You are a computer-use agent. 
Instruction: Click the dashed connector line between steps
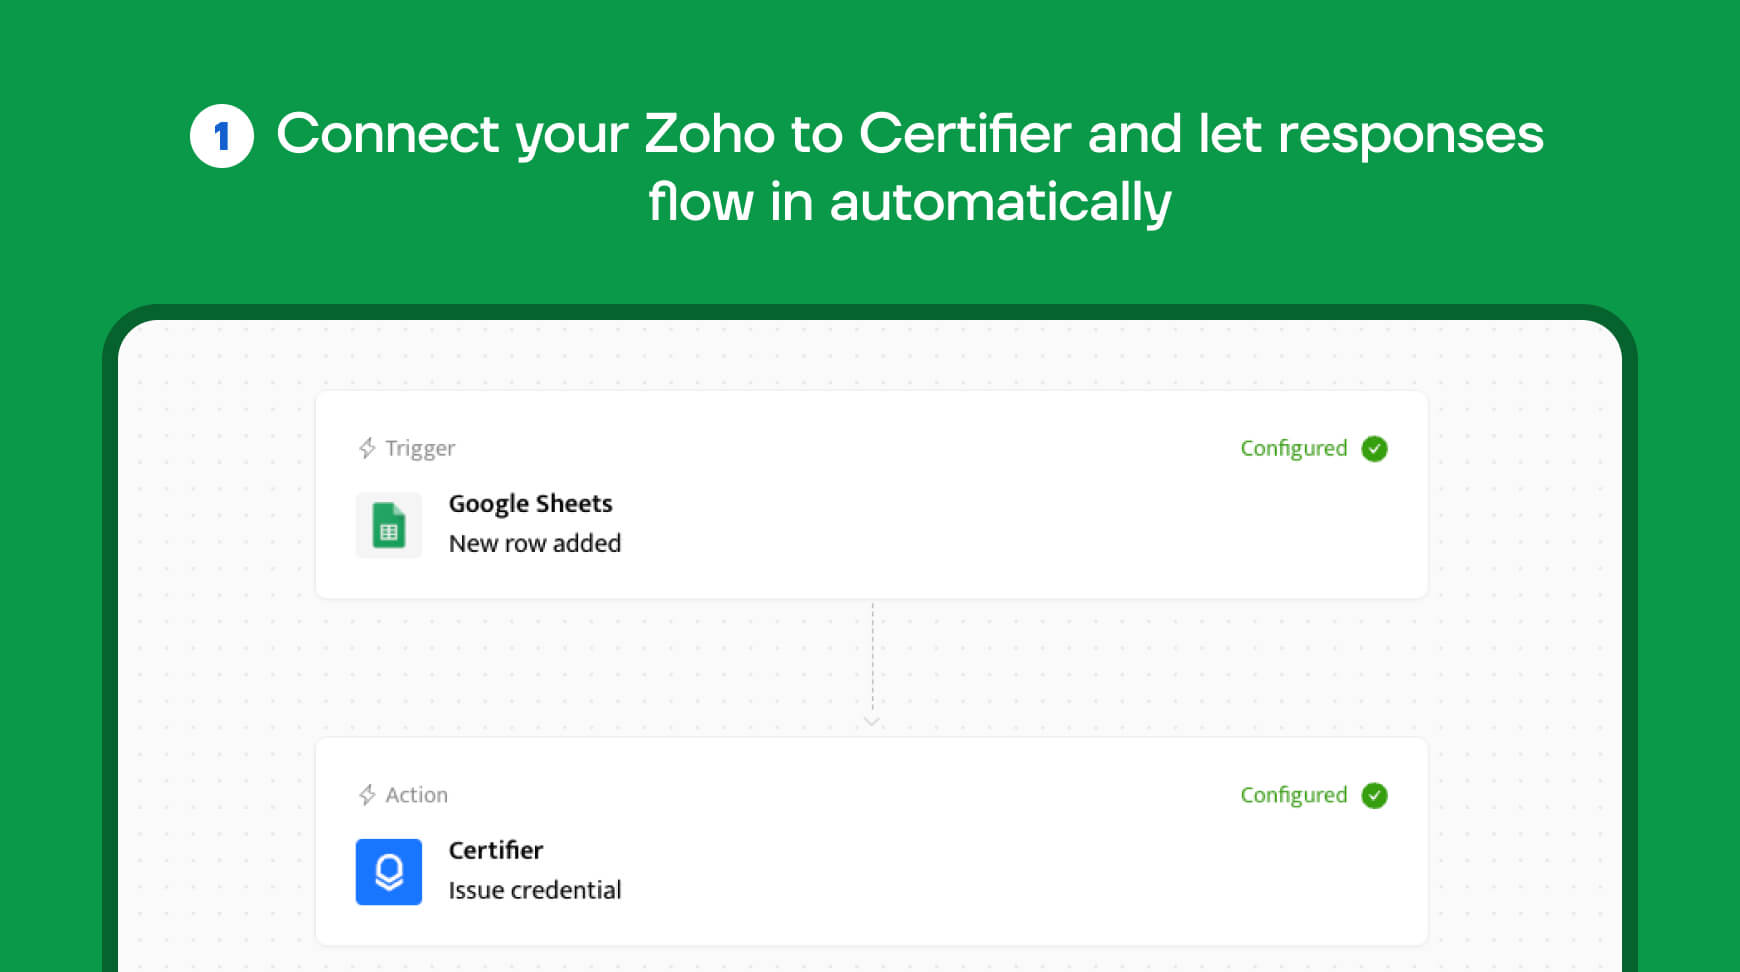click(872, 658)
